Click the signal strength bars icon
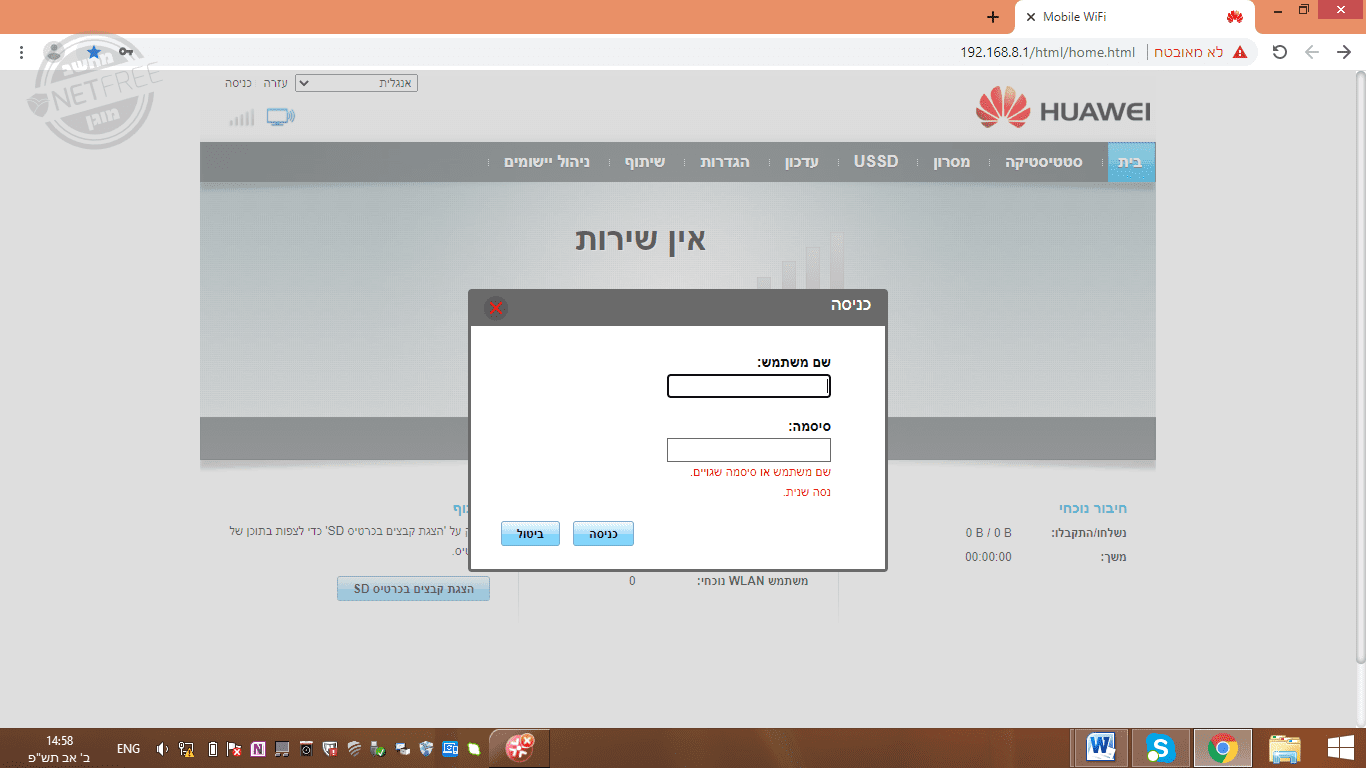Viewport: 1366px width, 768px height. coord(240,116)
